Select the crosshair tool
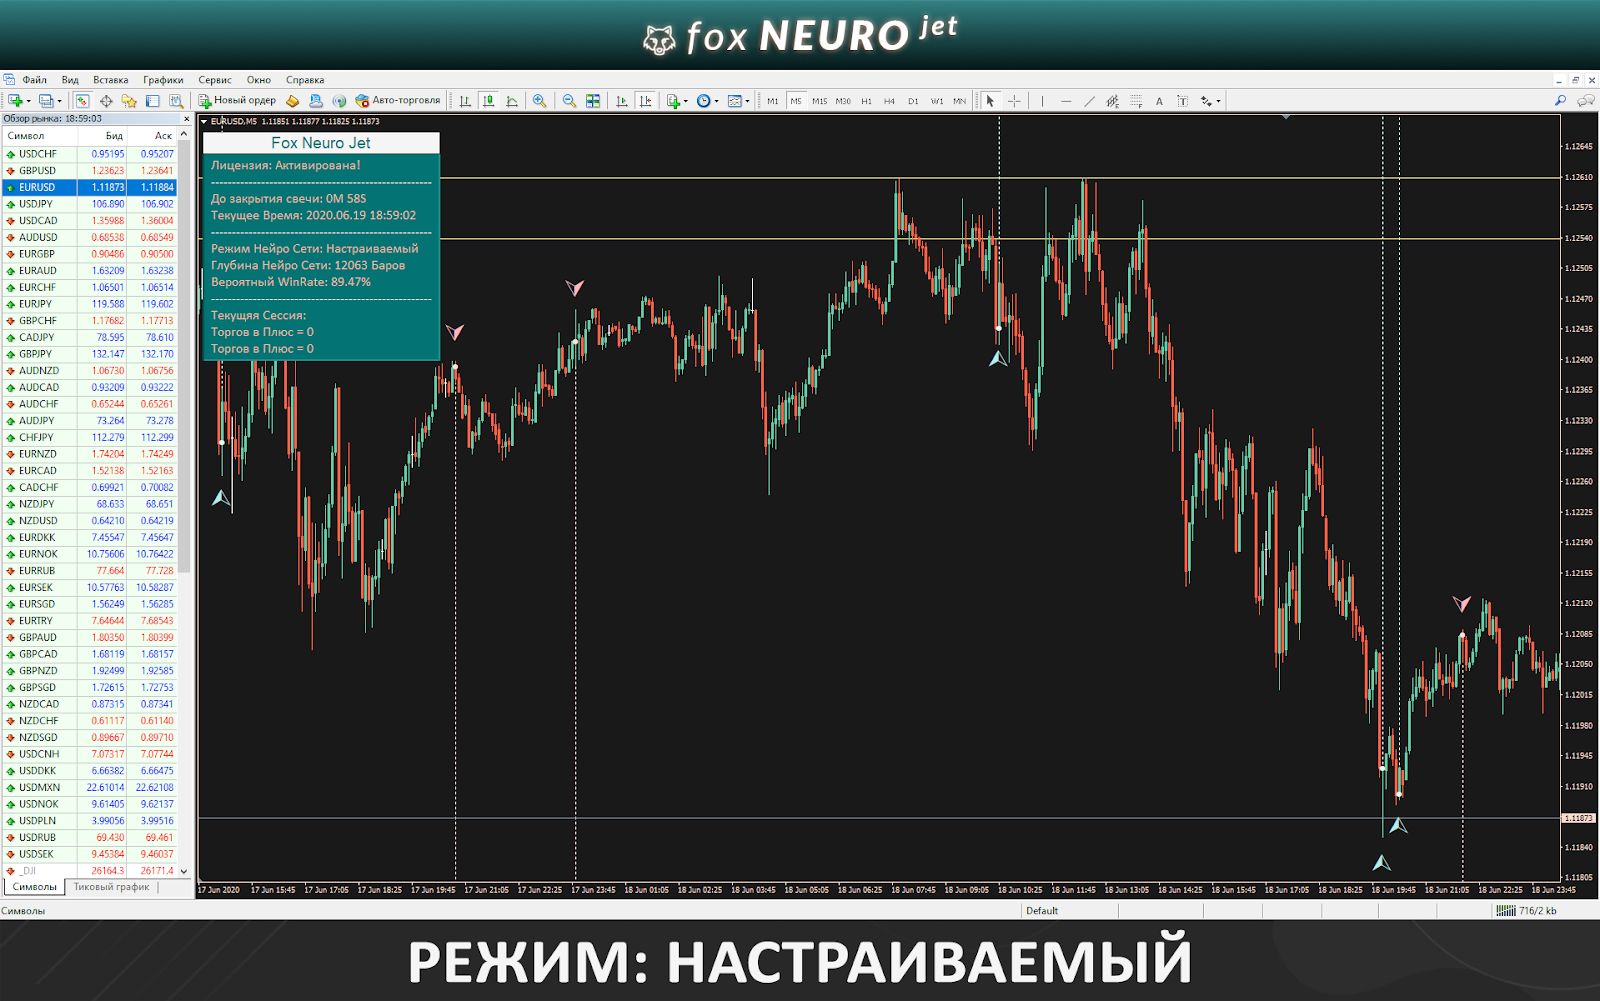The height and width of the screenshot is (1001, 1600). 1014,101
